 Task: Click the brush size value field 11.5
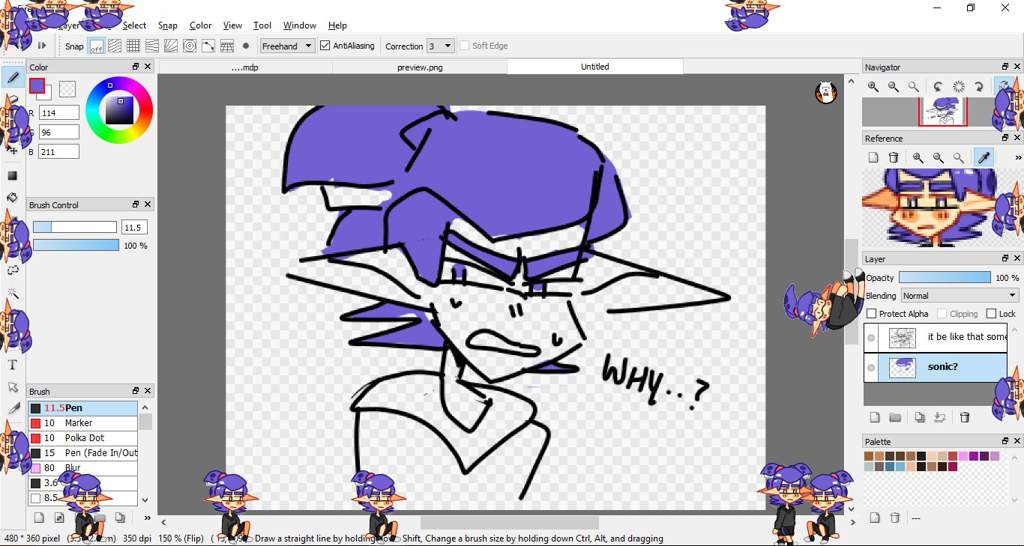pyautogui.click(x=134, y=227)
